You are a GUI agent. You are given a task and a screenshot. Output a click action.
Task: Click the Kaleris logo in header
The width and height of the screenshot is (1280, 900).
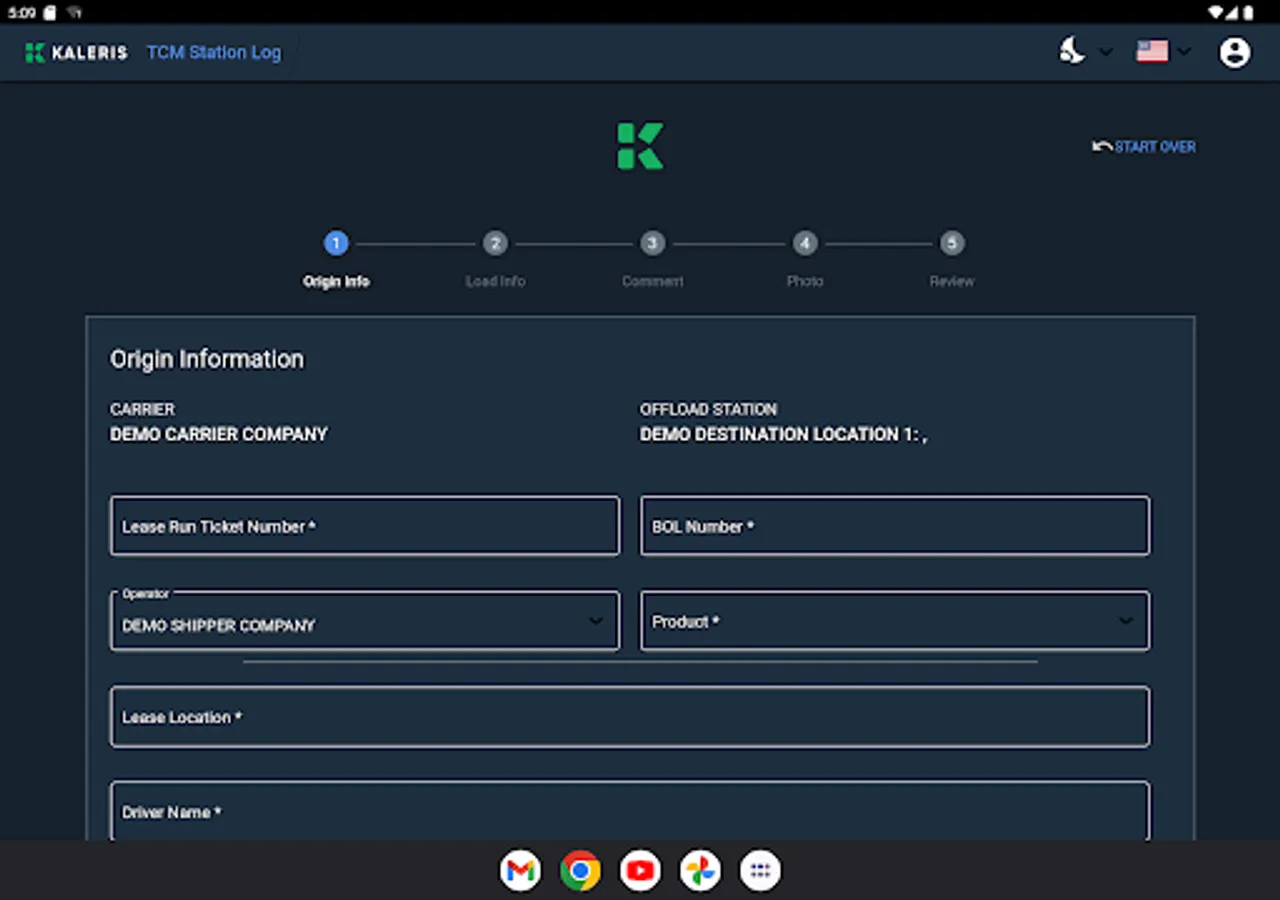[77, 53]
